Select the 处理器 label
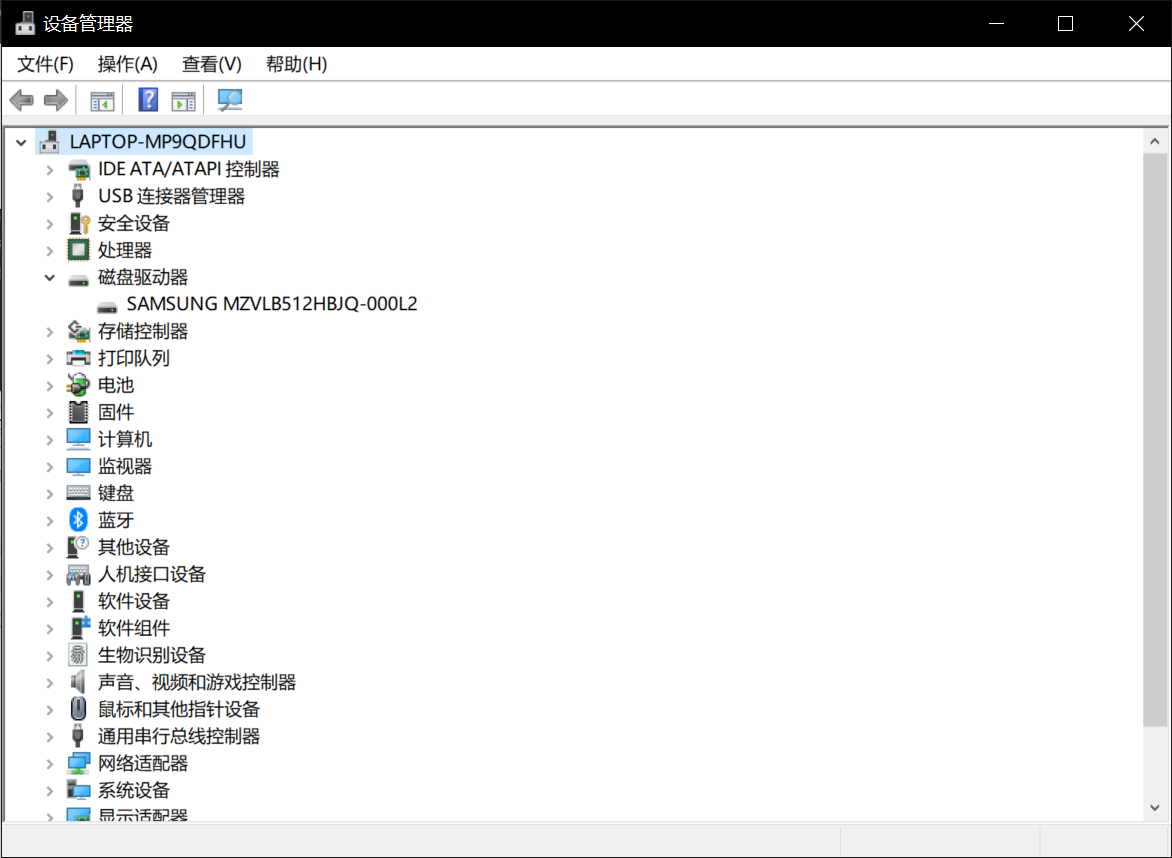The height and width of the screenshot is (858, 1172). tap(125, 250)
